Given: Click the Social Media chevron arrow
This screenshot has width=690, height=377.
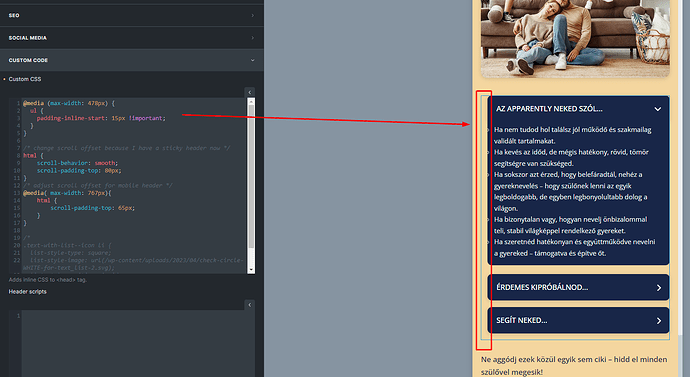Looking at the screenshot, I should pyautogui.click(x=253, y=38).
